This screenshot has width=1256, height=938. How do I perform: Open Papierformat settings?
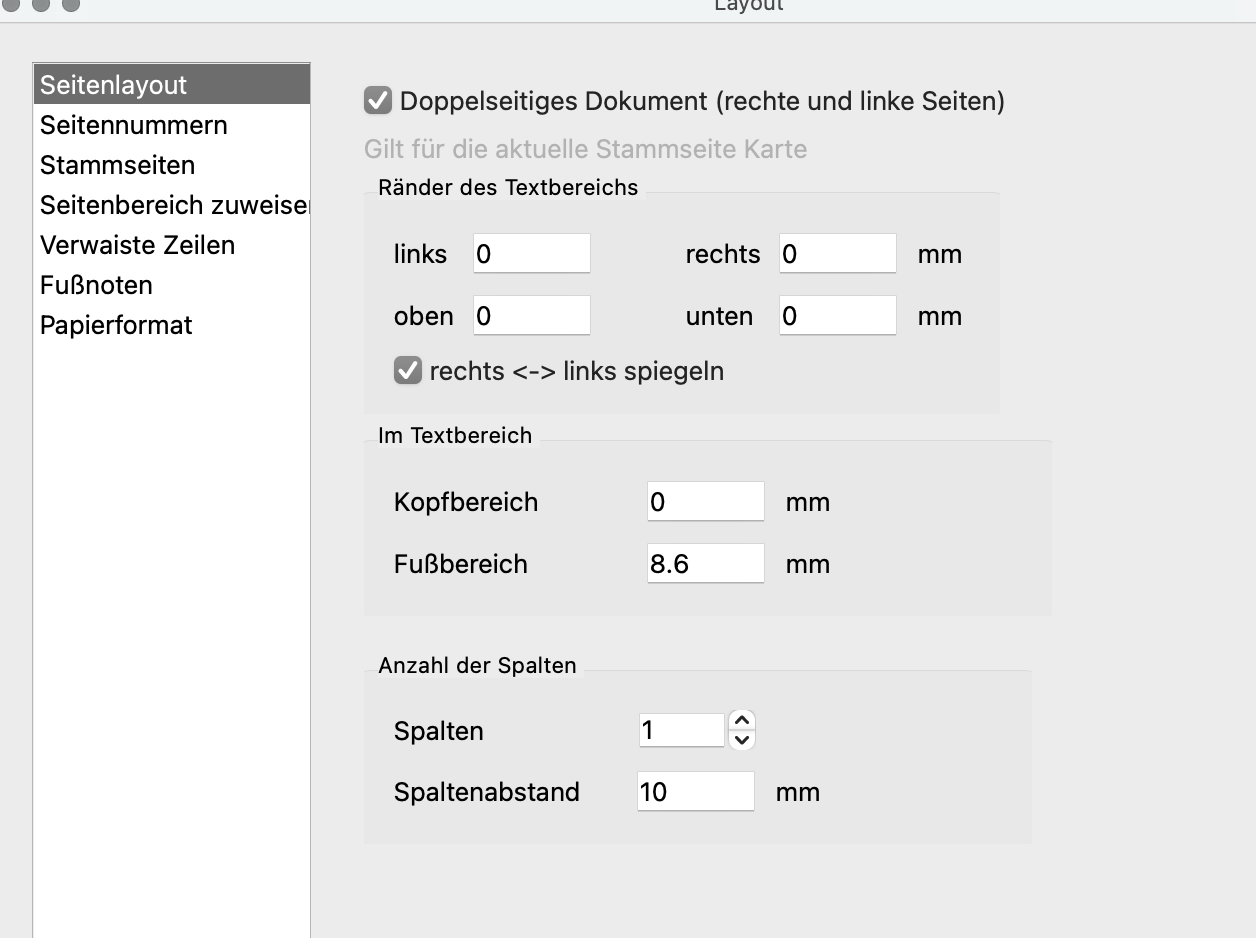(x=116, y=325)
